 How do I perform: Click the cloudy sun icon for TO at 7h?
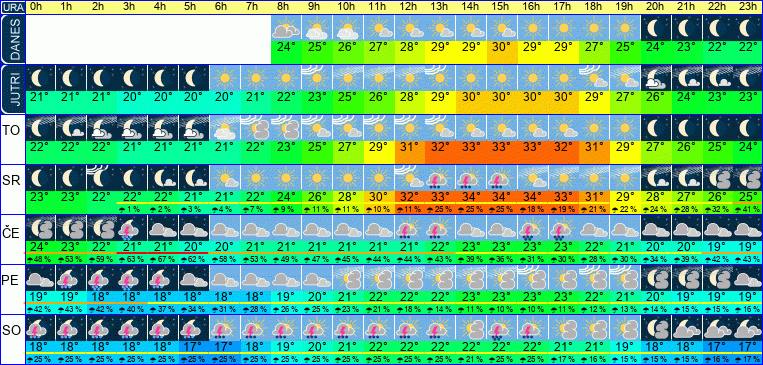255,128
